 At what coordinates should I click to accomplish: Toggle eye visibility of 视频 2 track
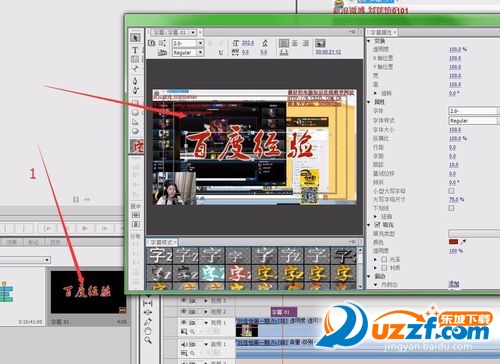click(x=183, y=311)
